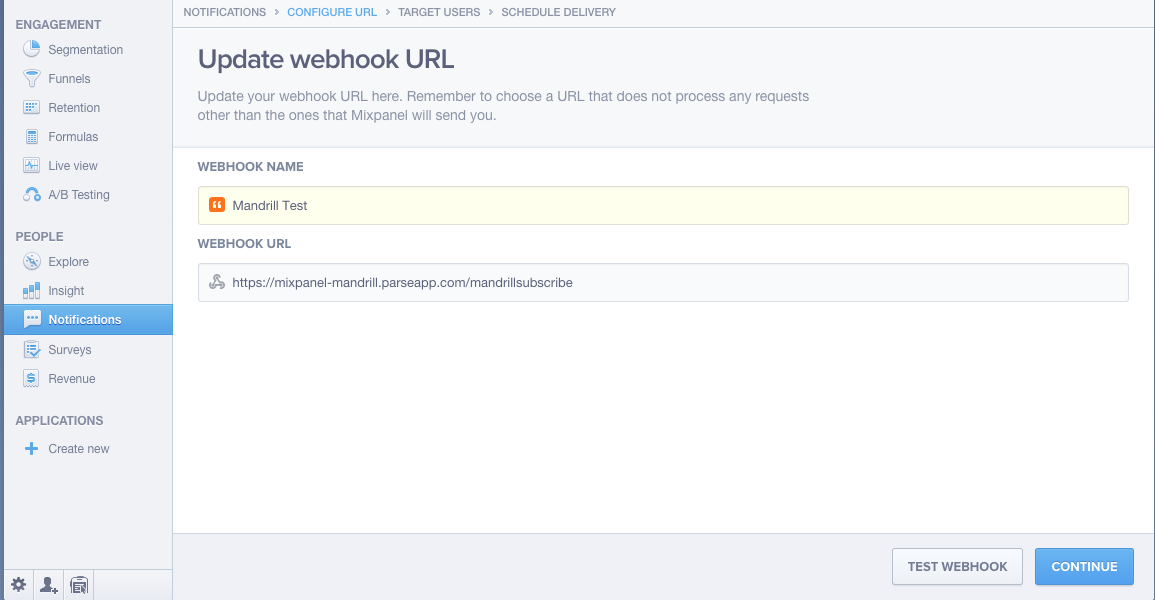Click the webhook icon in URL field
The width and height of the screenshot is (1155, 600).
coord(217,282)
